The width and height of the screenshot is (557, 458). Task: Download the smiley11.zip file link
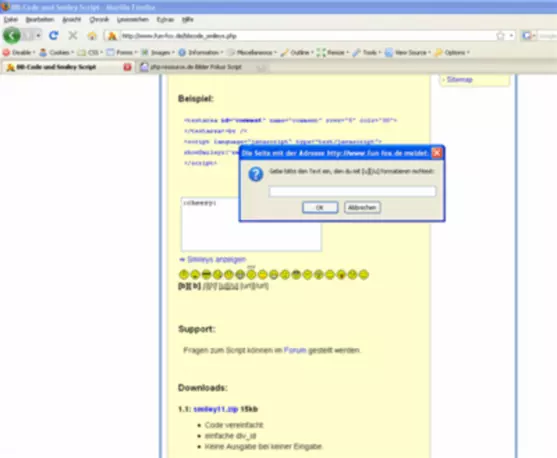pyautogui.click(x=216, y=409)
